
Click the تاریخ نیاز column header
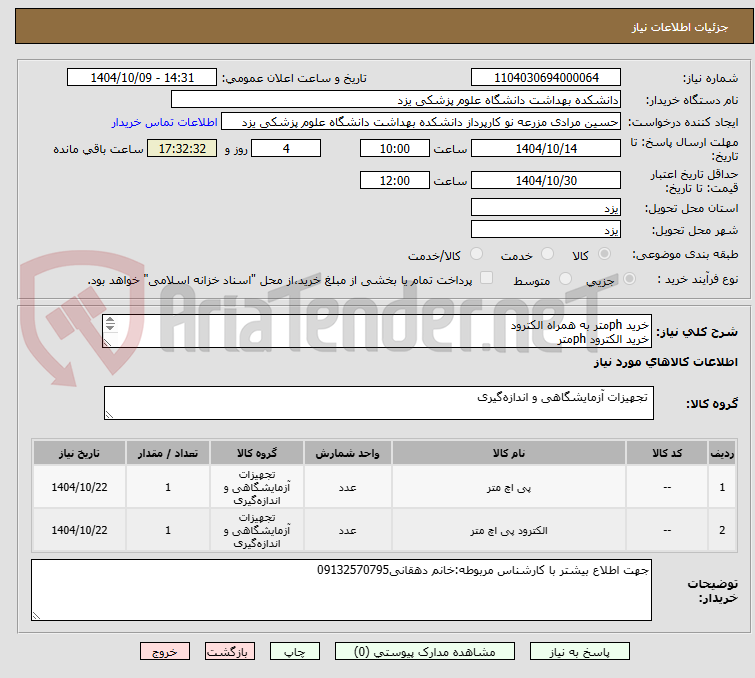79,453
